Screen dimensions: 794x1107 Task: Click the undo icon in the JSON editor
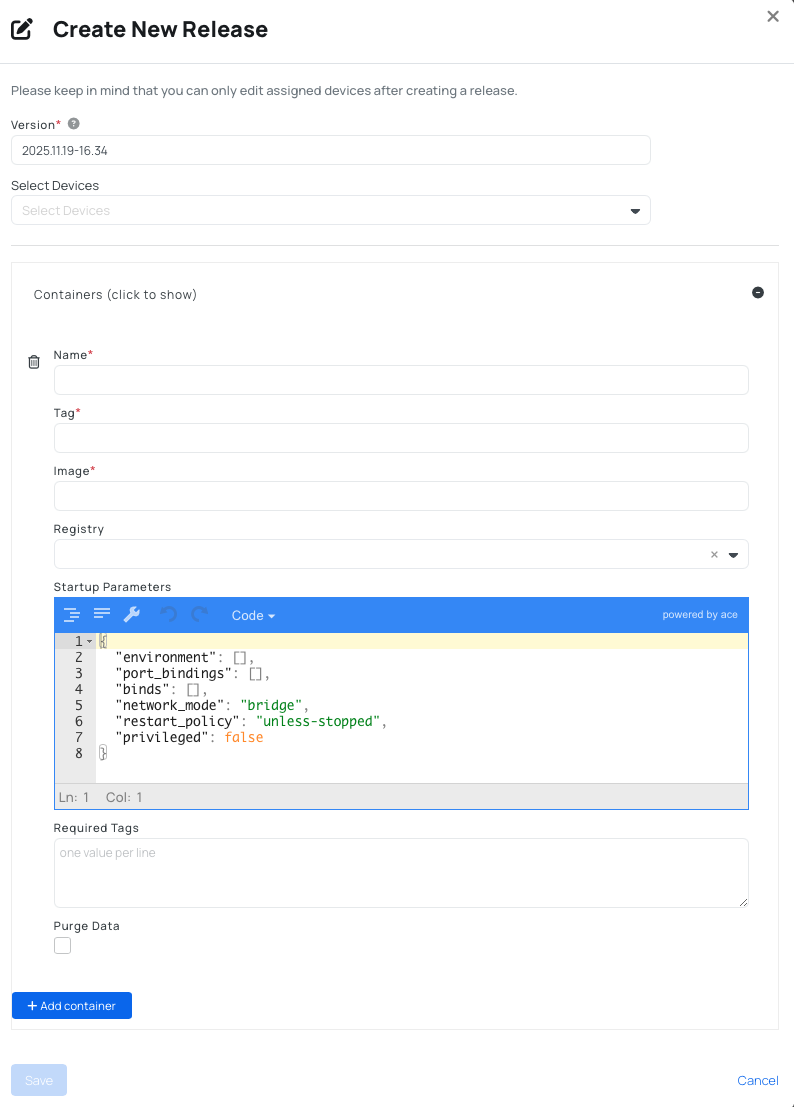coord(167,614)
